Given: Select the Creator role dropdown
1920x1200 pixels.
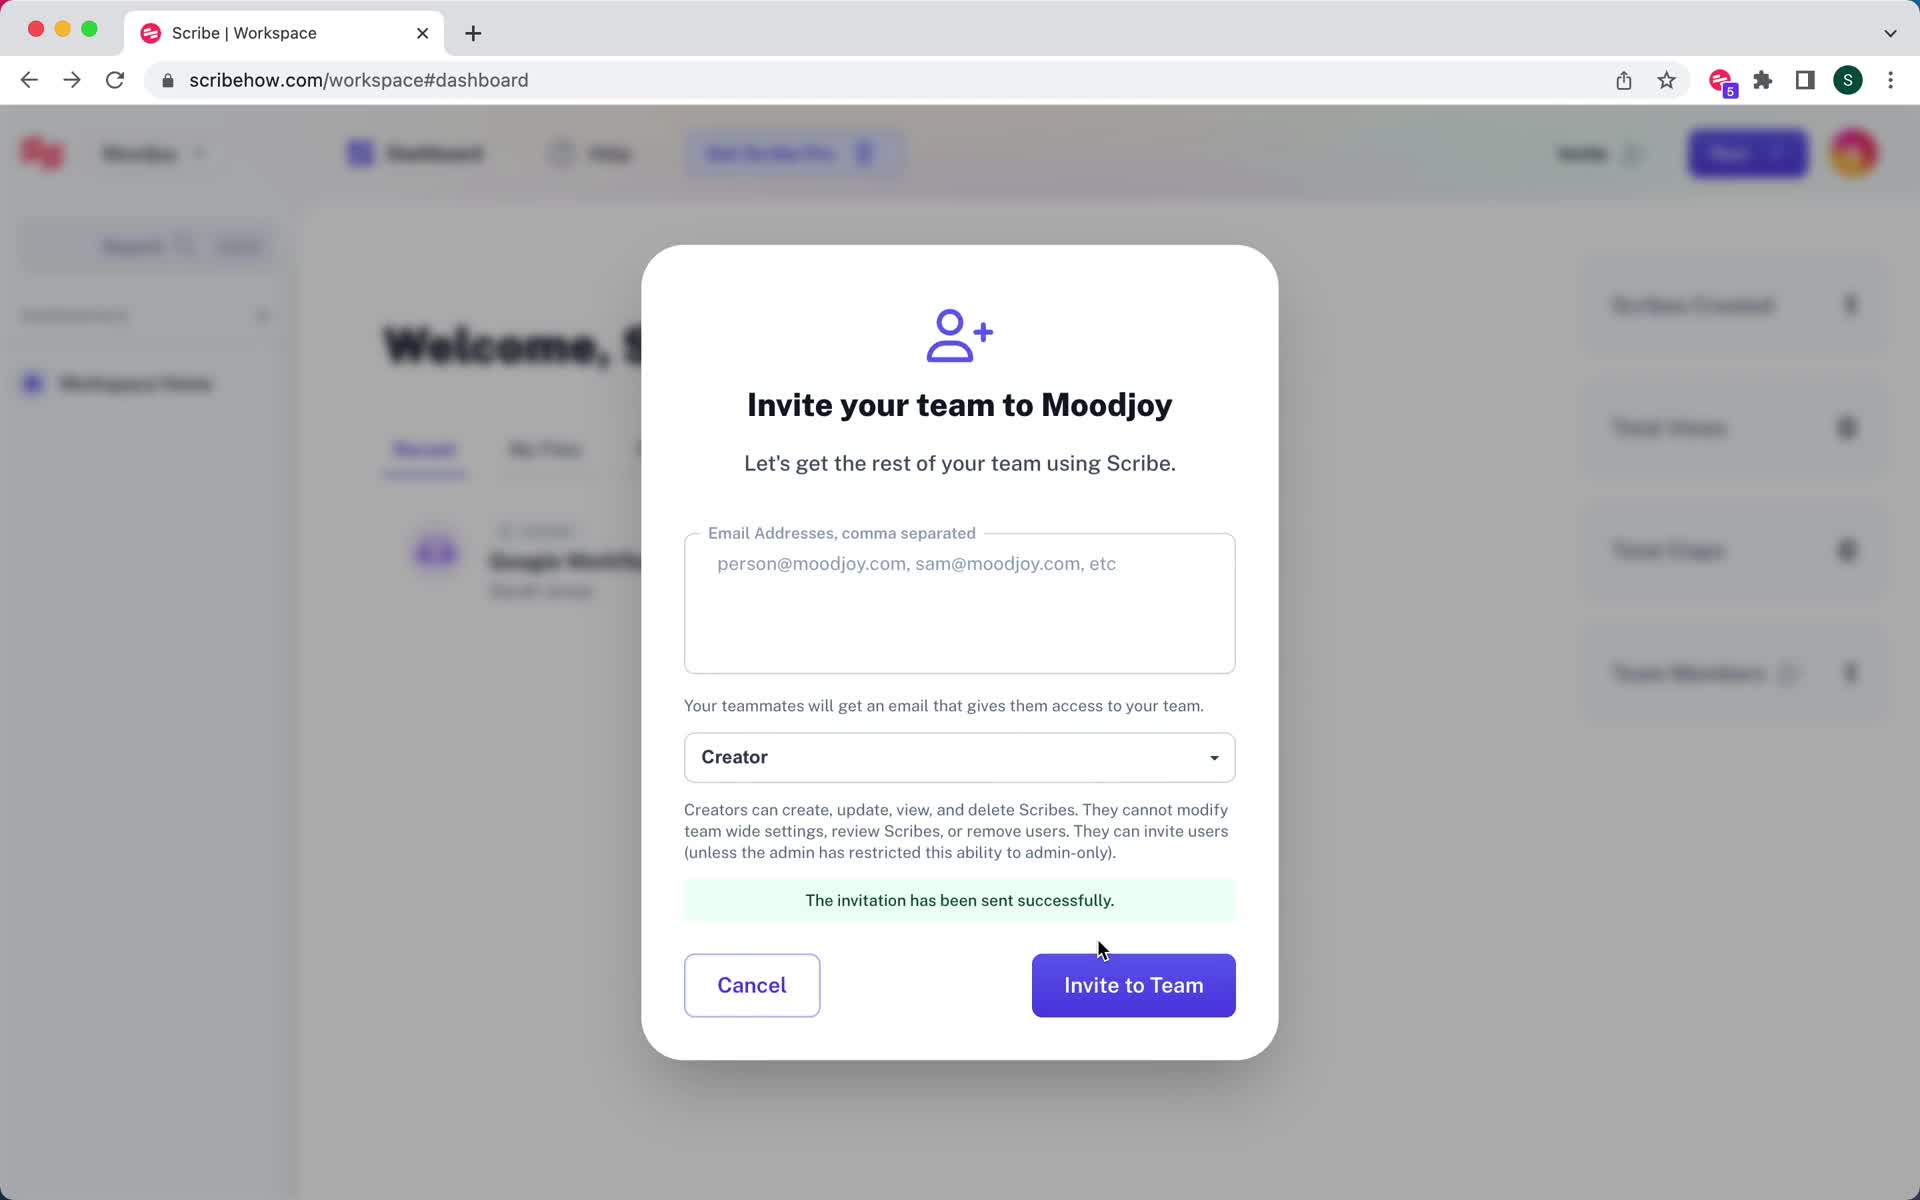Looking at the screenshot, I should pyautogui.click(x=961, y=756).
